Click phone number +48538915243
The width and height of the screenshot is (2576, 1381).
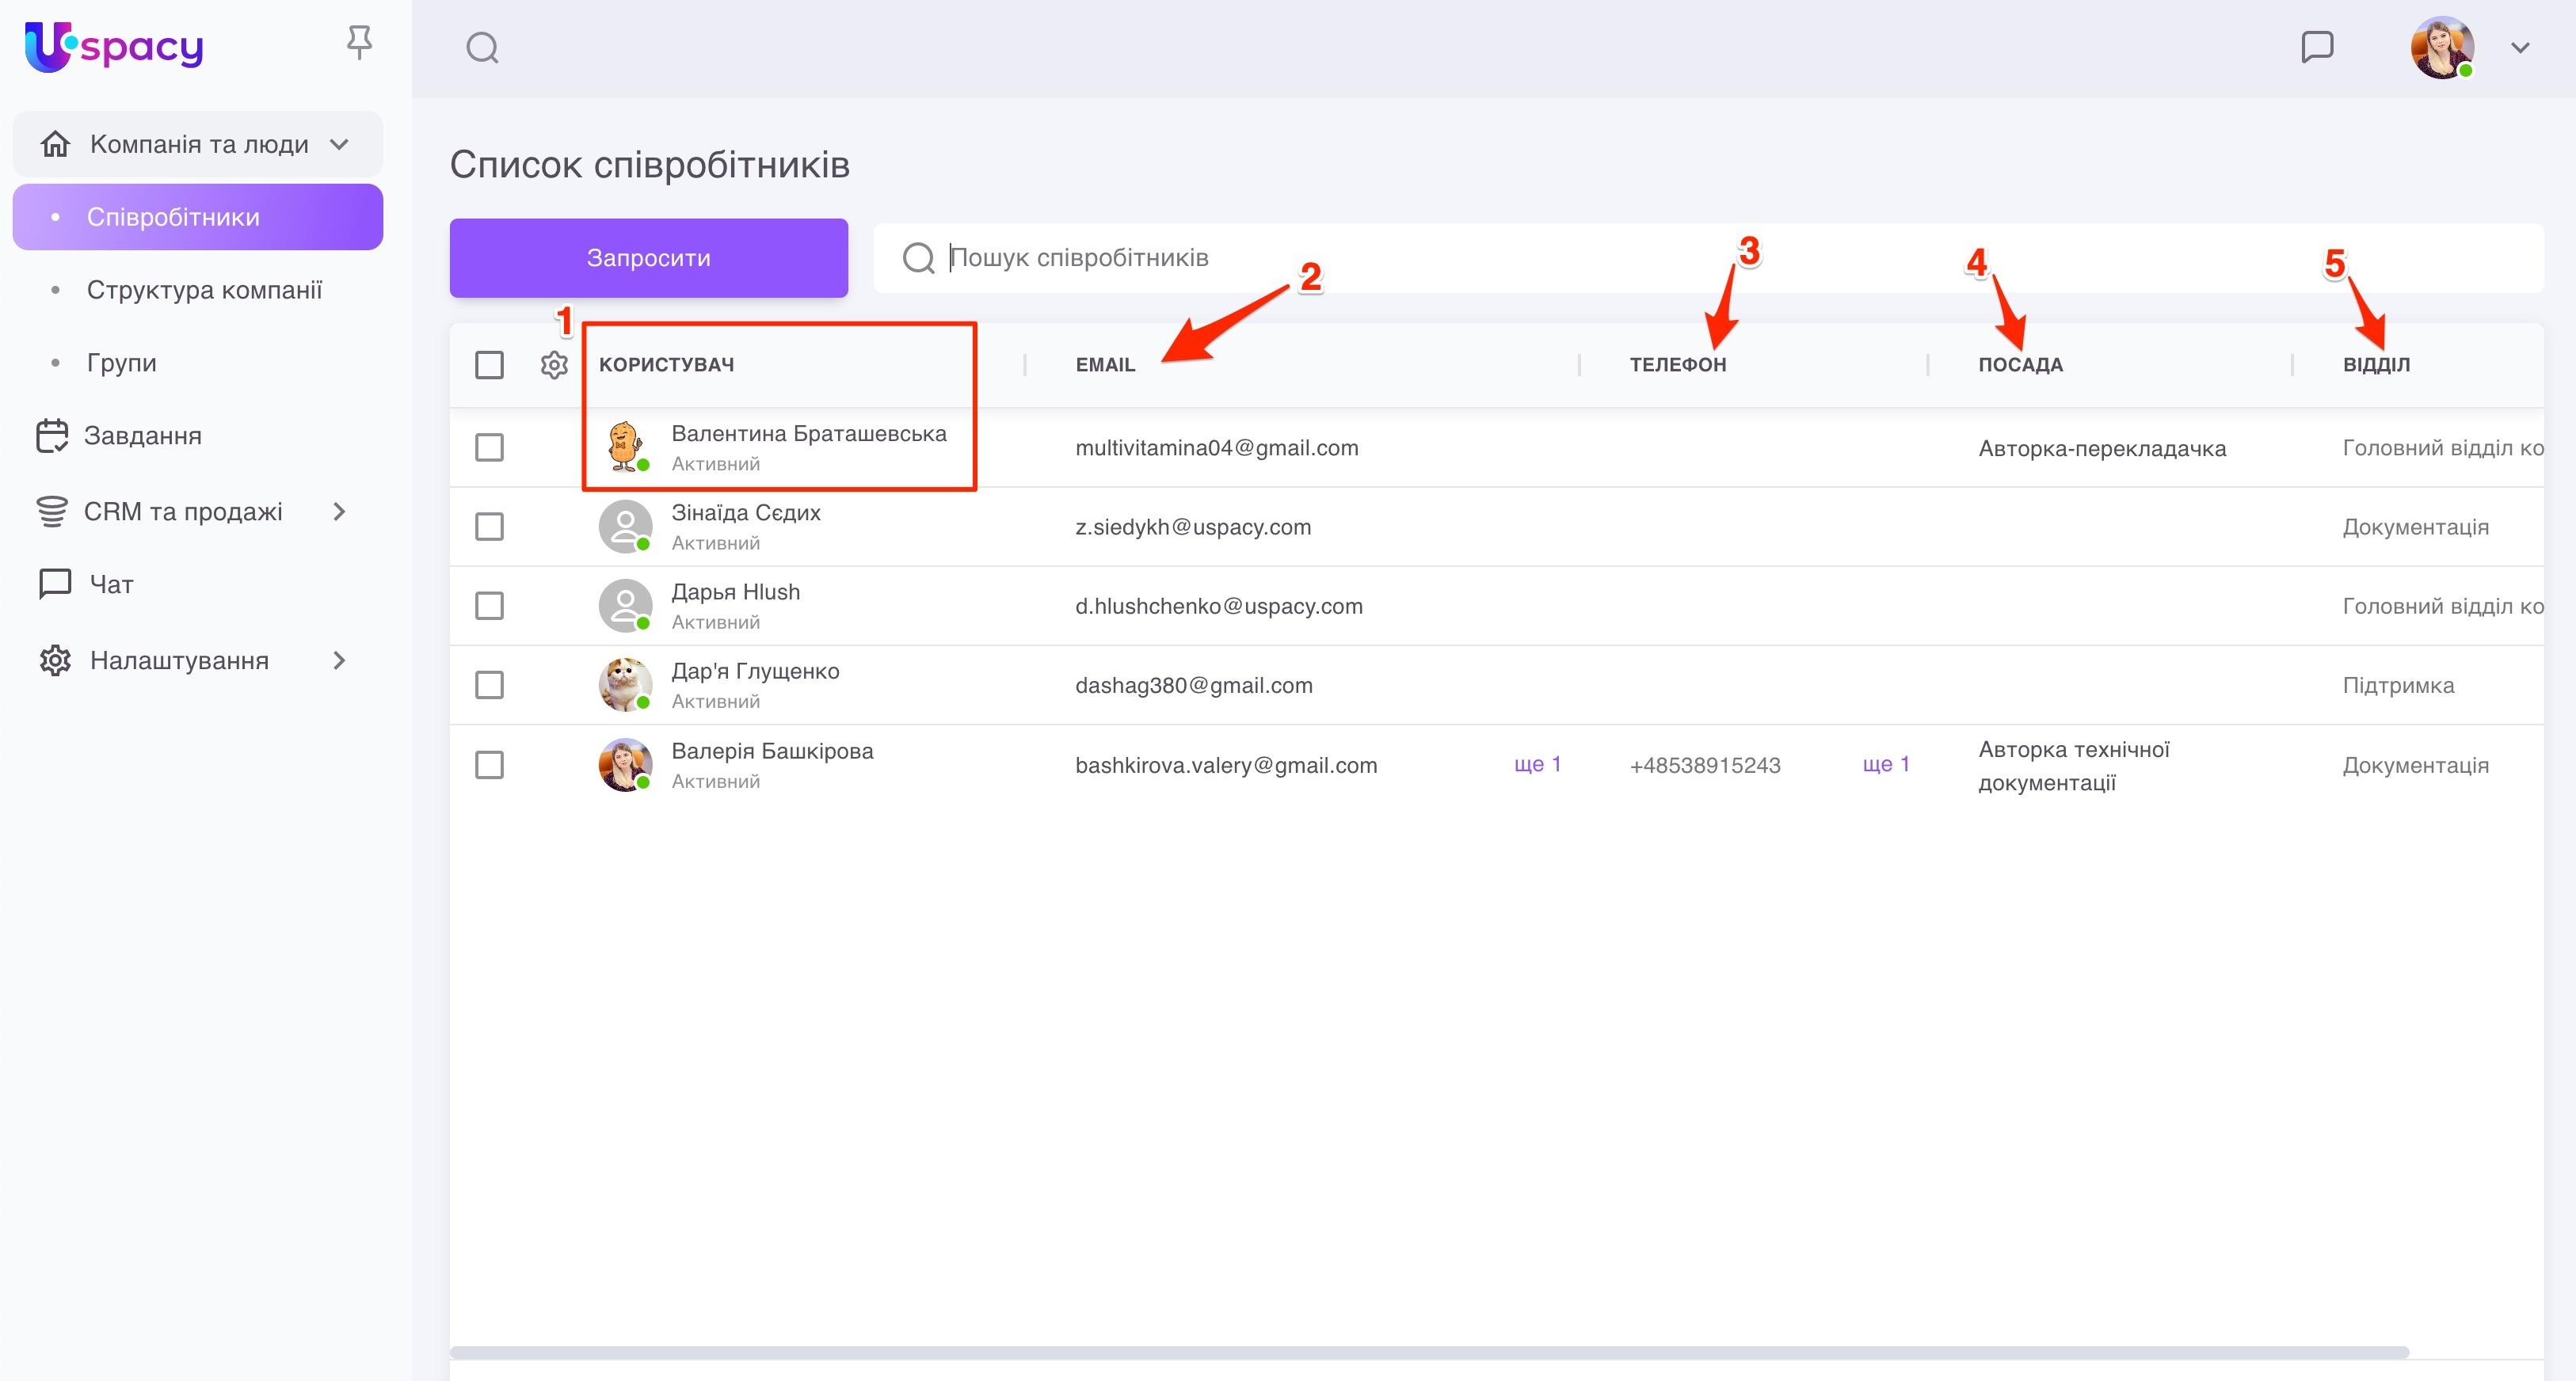1705,765
